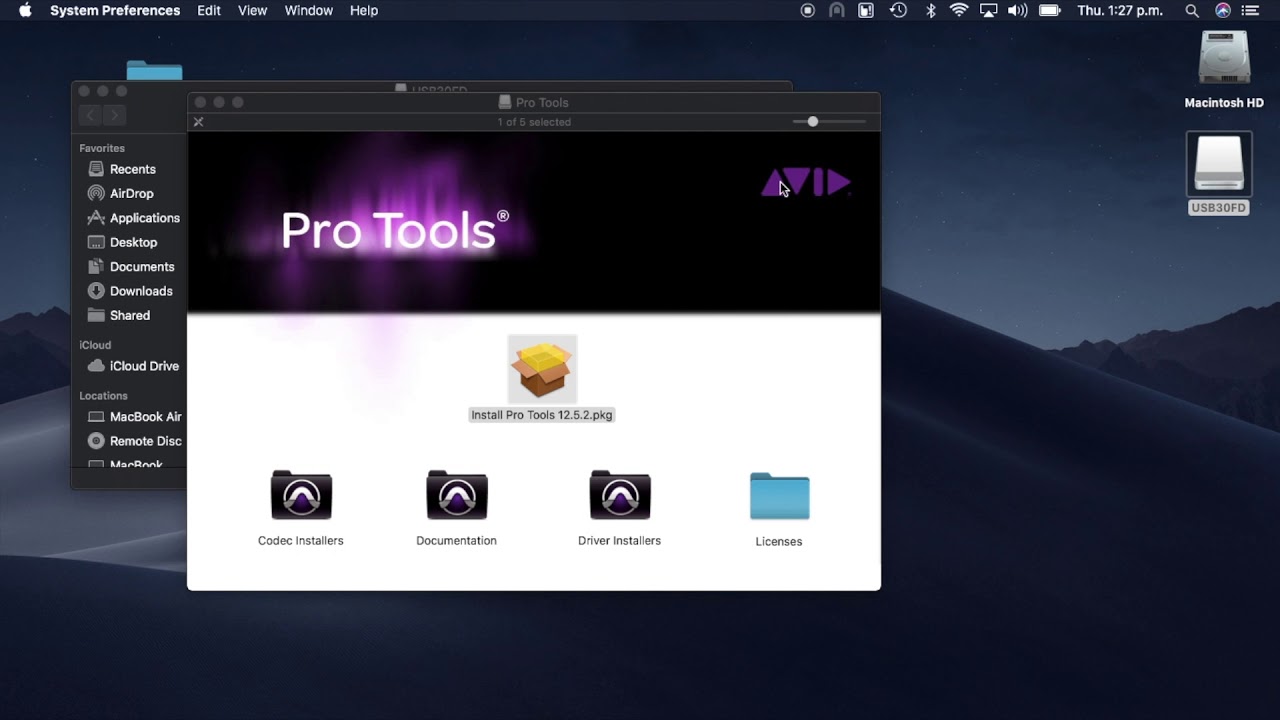Click the Wi-Fi status icon
This screenshot has height=720, width=1280.
click(959, 10)
